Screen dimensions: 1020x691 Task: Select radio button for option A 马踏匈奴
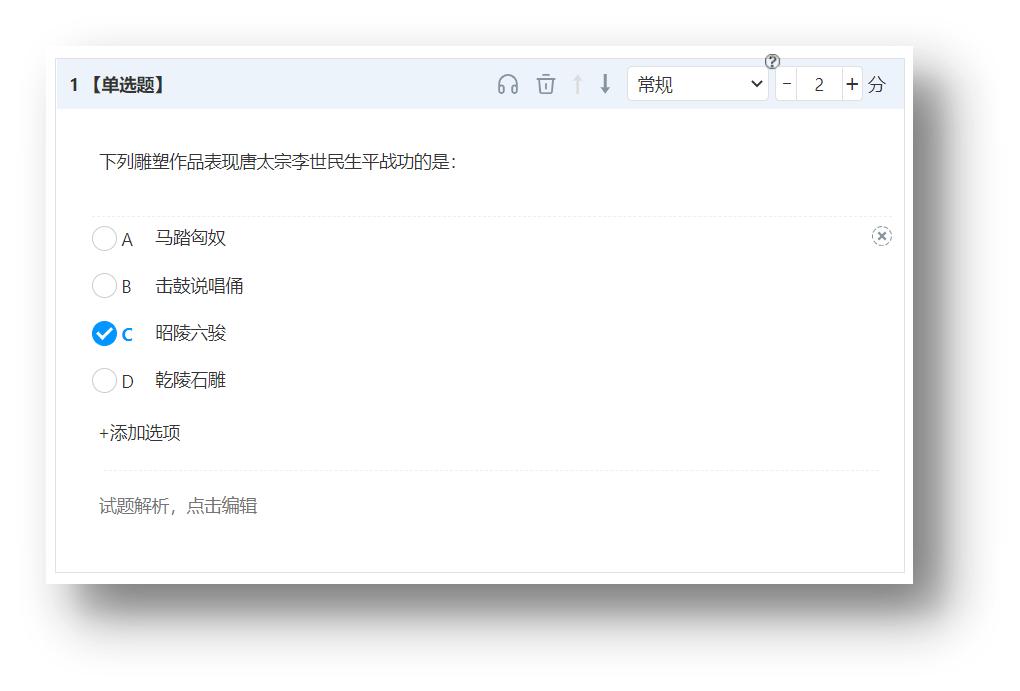(104, 238)
